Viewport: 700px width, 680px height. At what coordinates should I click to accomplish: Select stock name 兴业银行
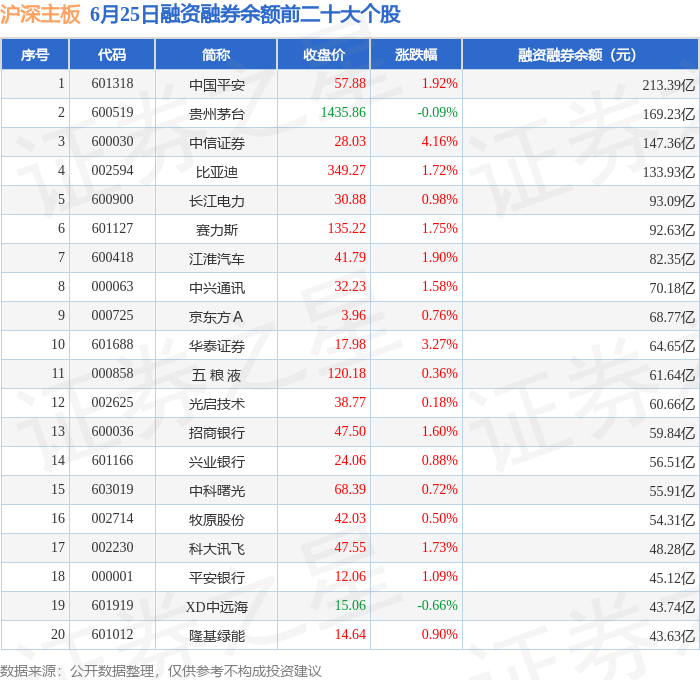[217, 462]
